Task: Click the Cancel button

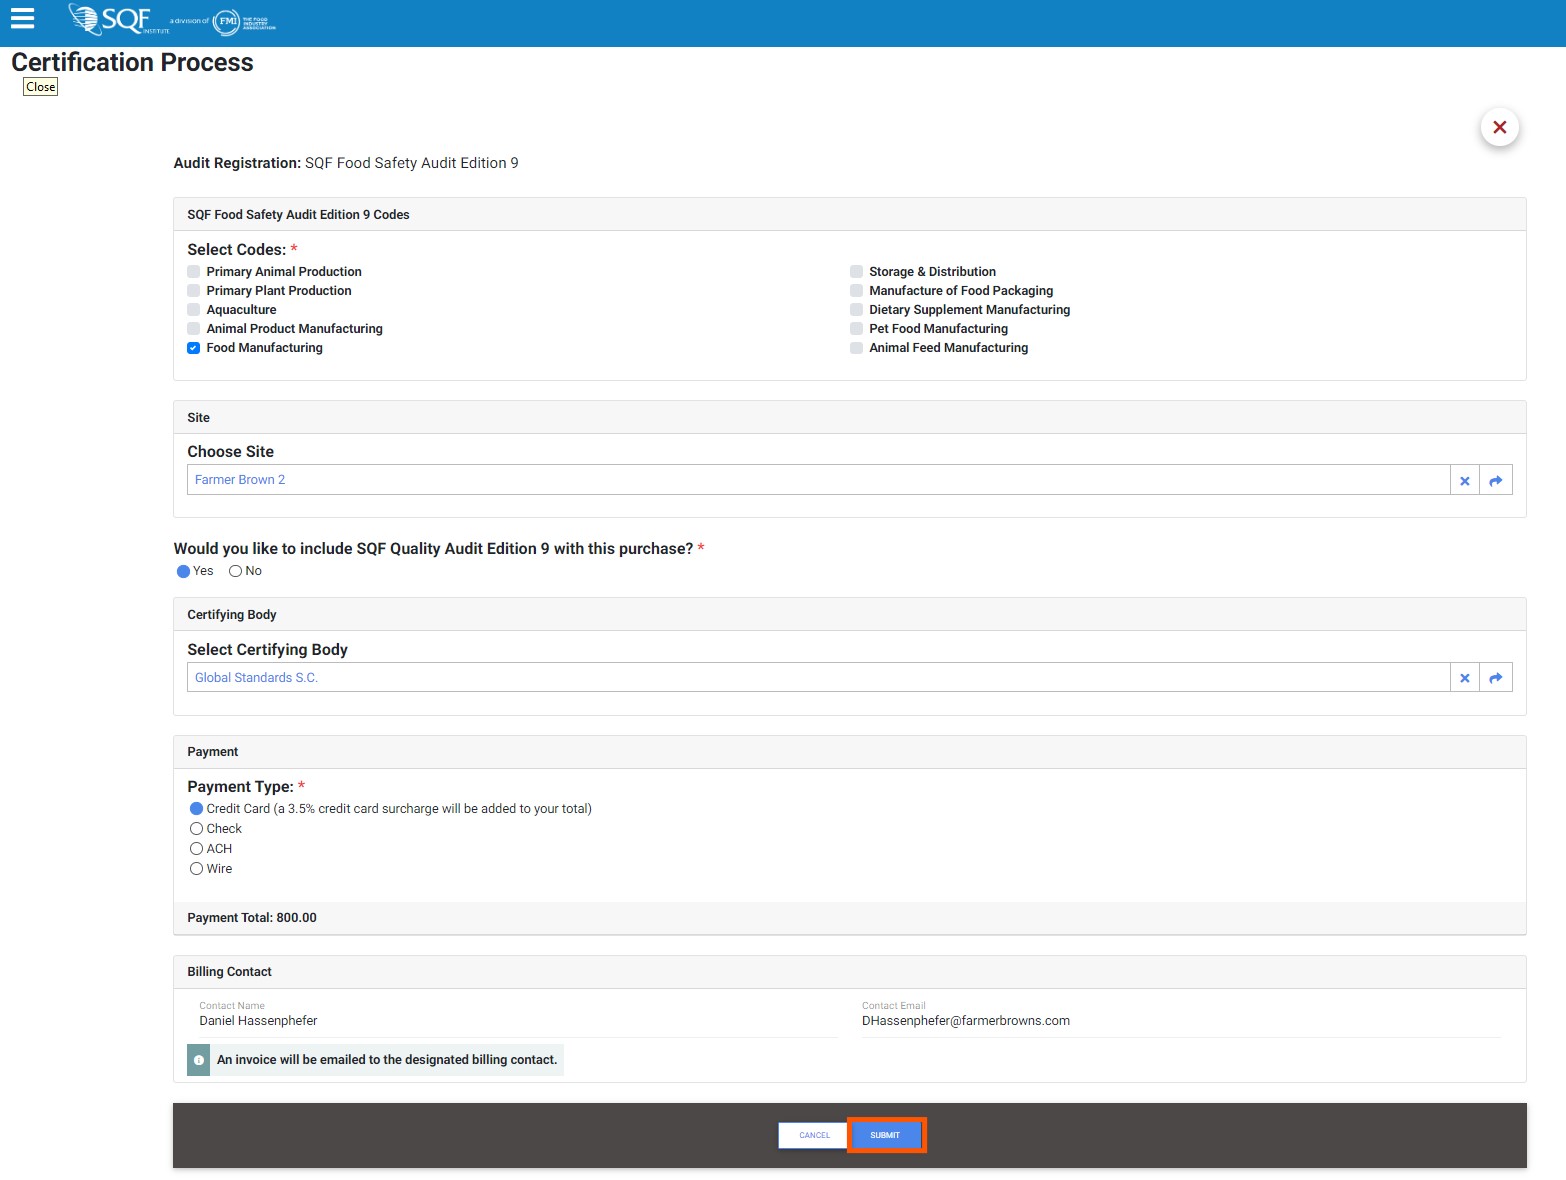Action: click(814, 1135)
